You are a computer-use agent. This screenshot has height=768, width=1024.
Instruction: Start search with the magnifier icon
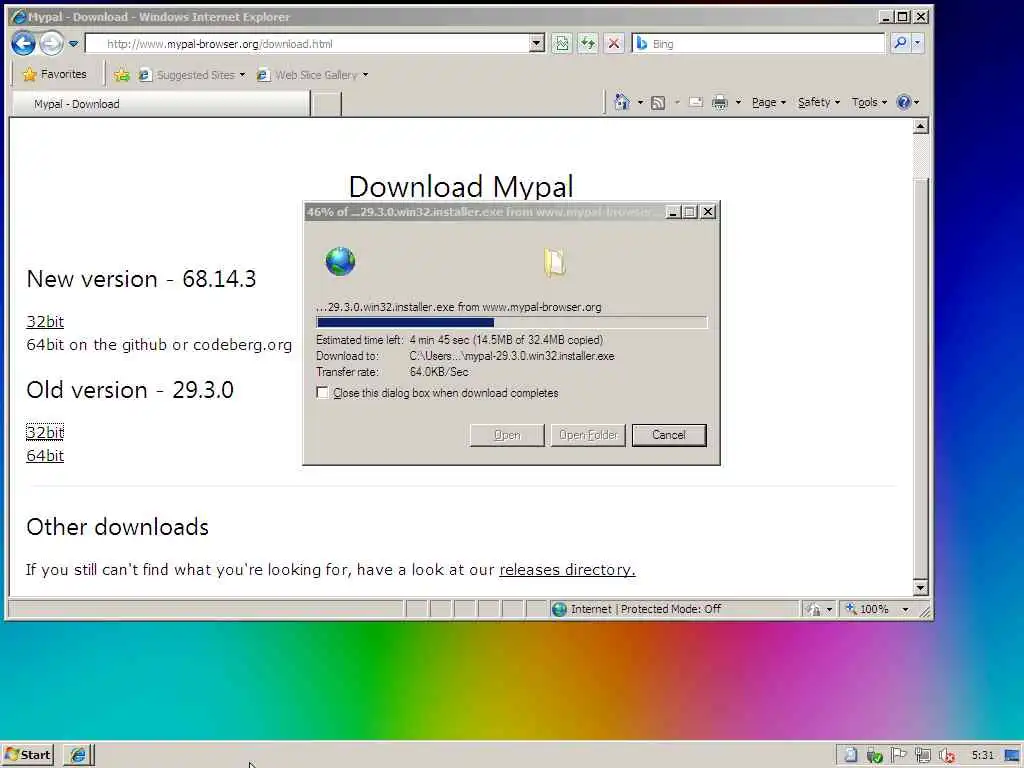901,43
